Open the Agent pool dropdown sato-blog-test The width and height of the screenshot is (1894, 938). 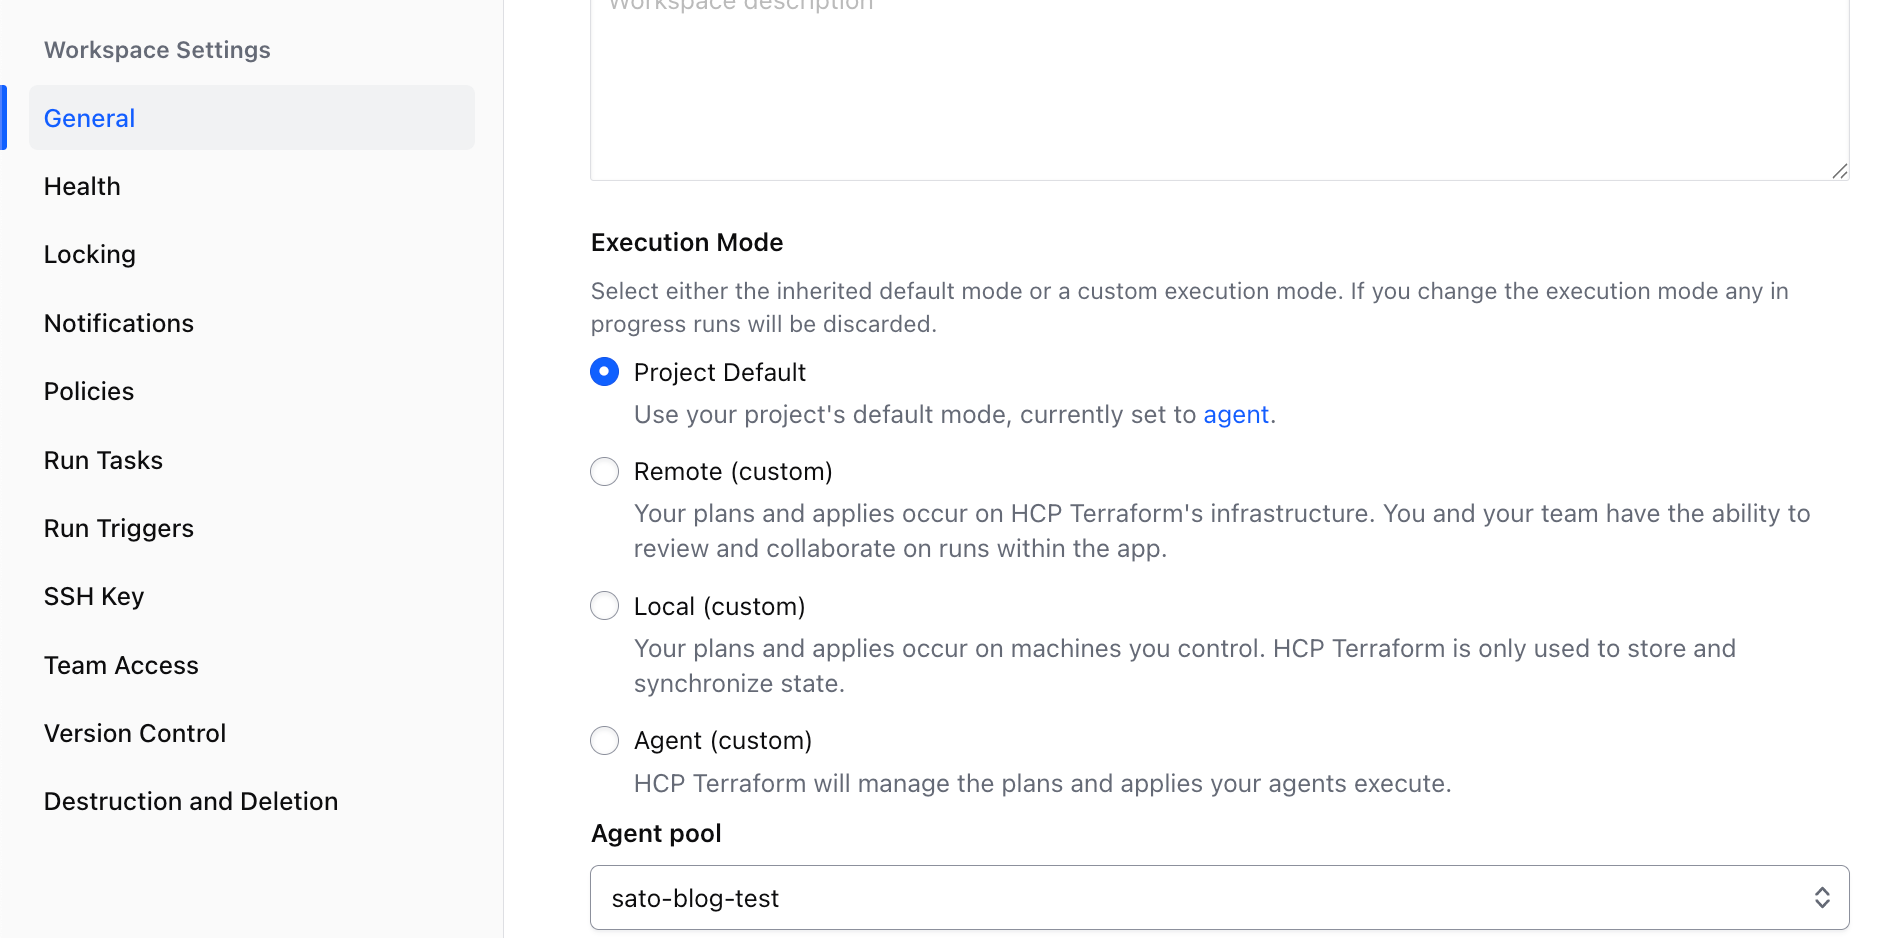coord(1219,898)
